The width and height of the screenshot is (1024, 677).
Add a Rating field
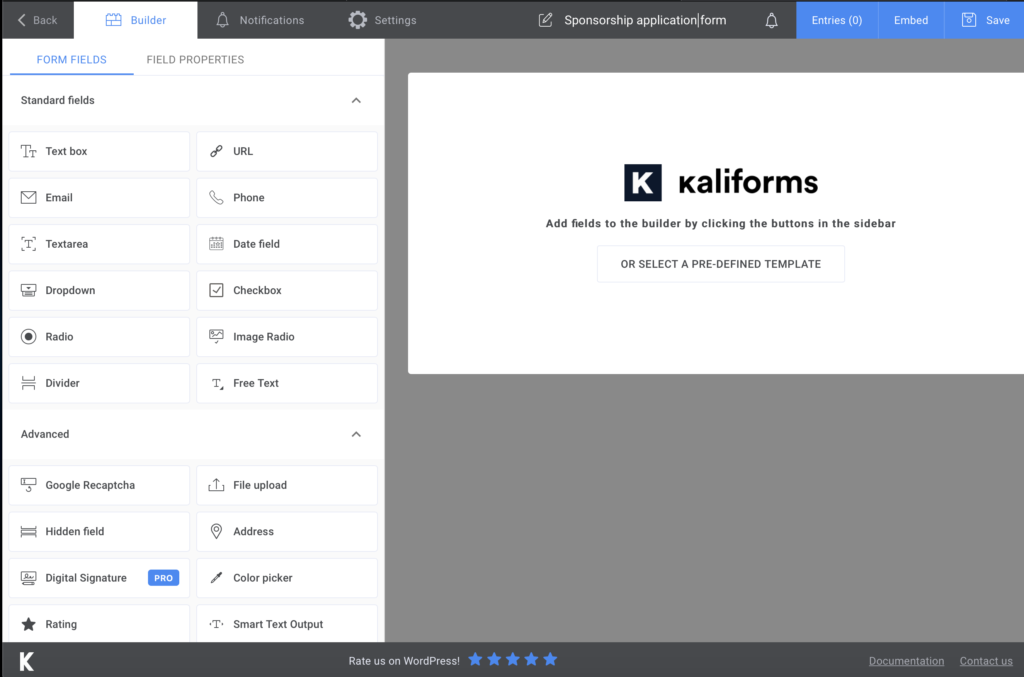point(99,623)
